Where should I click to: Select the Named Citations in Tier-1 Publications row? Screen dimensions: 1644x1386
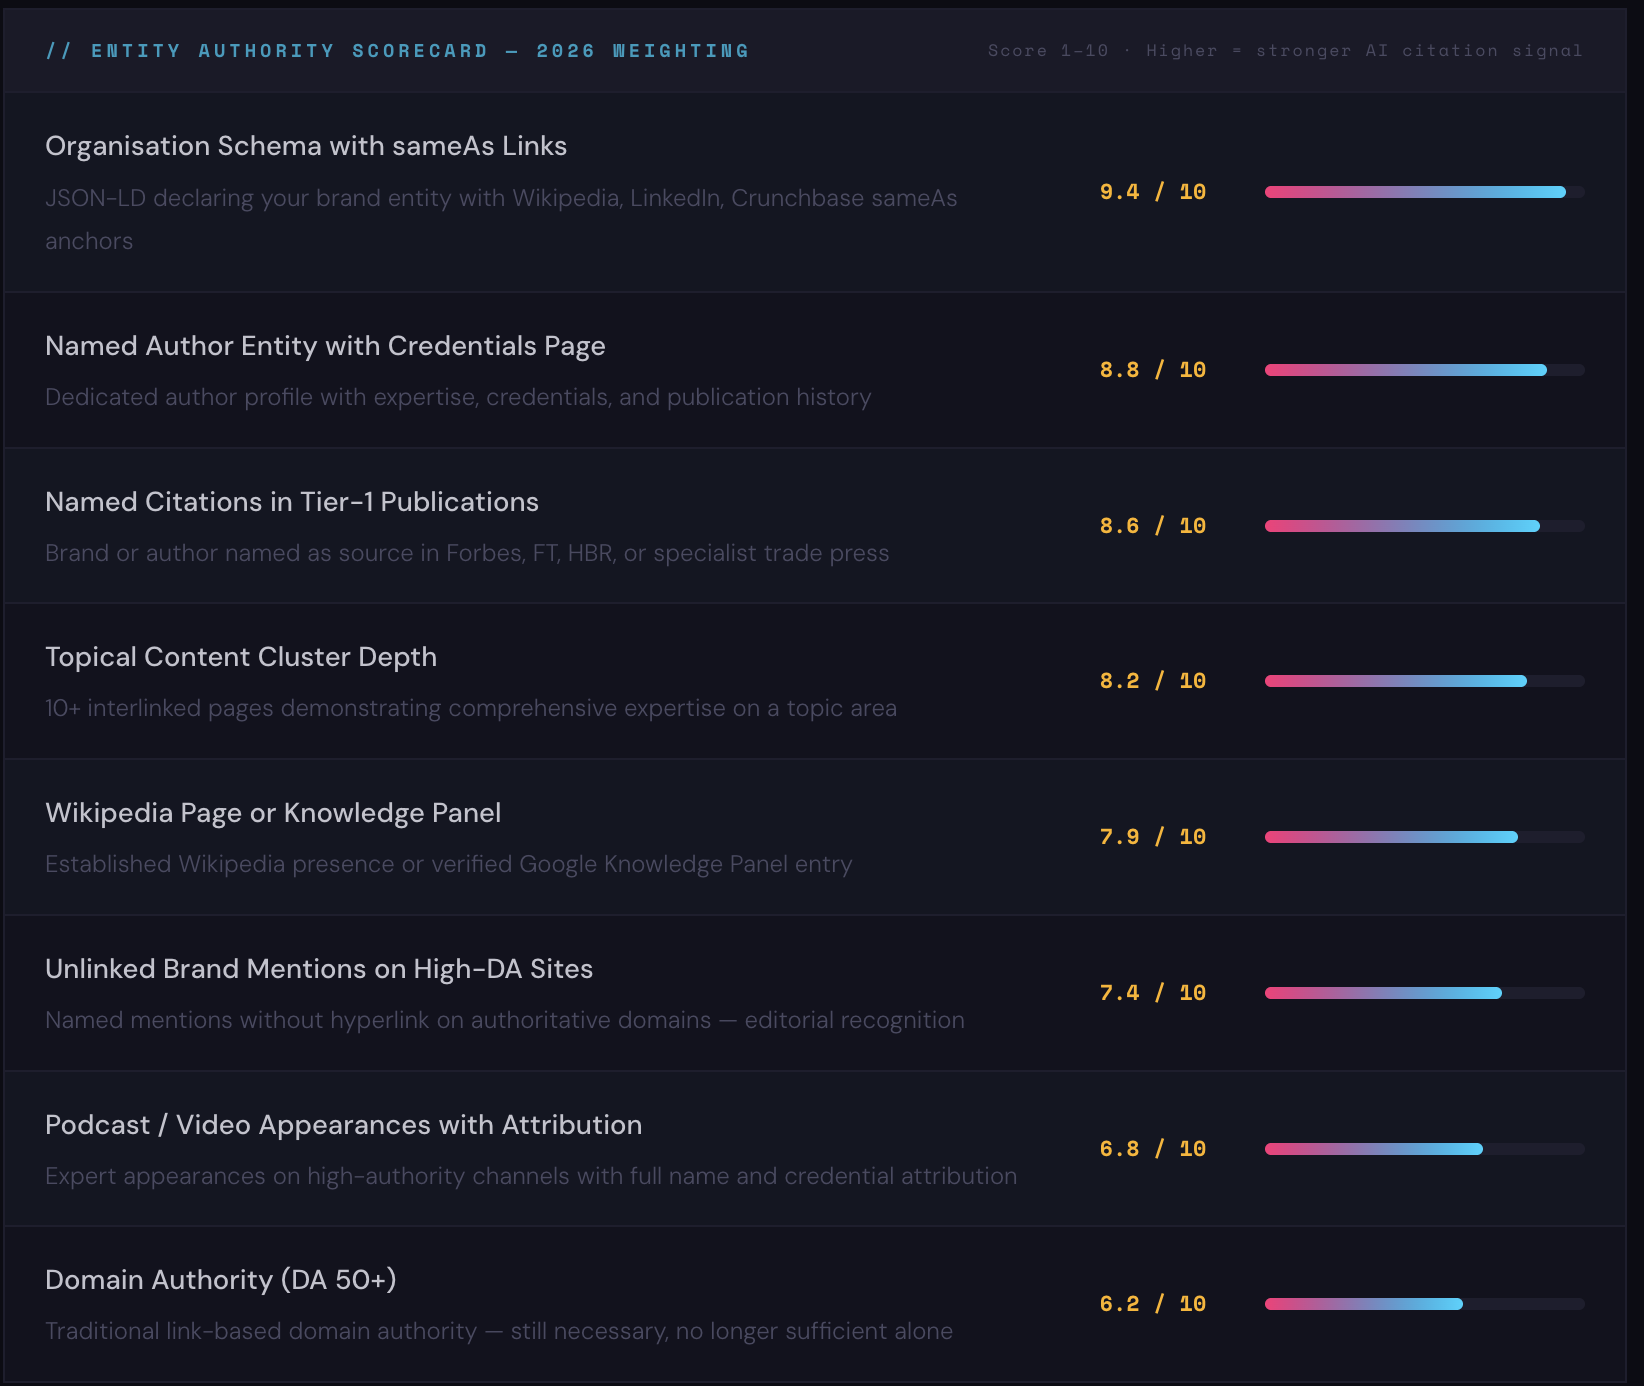[x=500, y=525]
